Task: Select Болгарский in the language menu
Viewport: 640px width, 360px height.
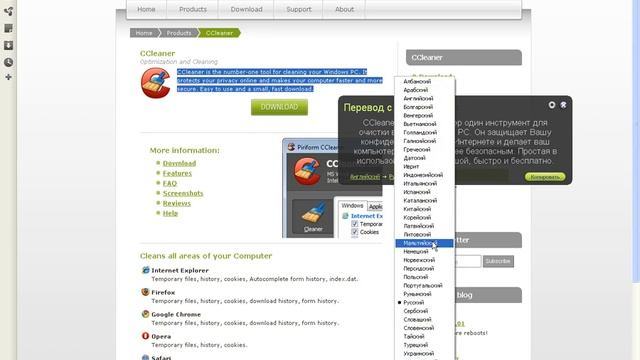Action: coord(424,107)
